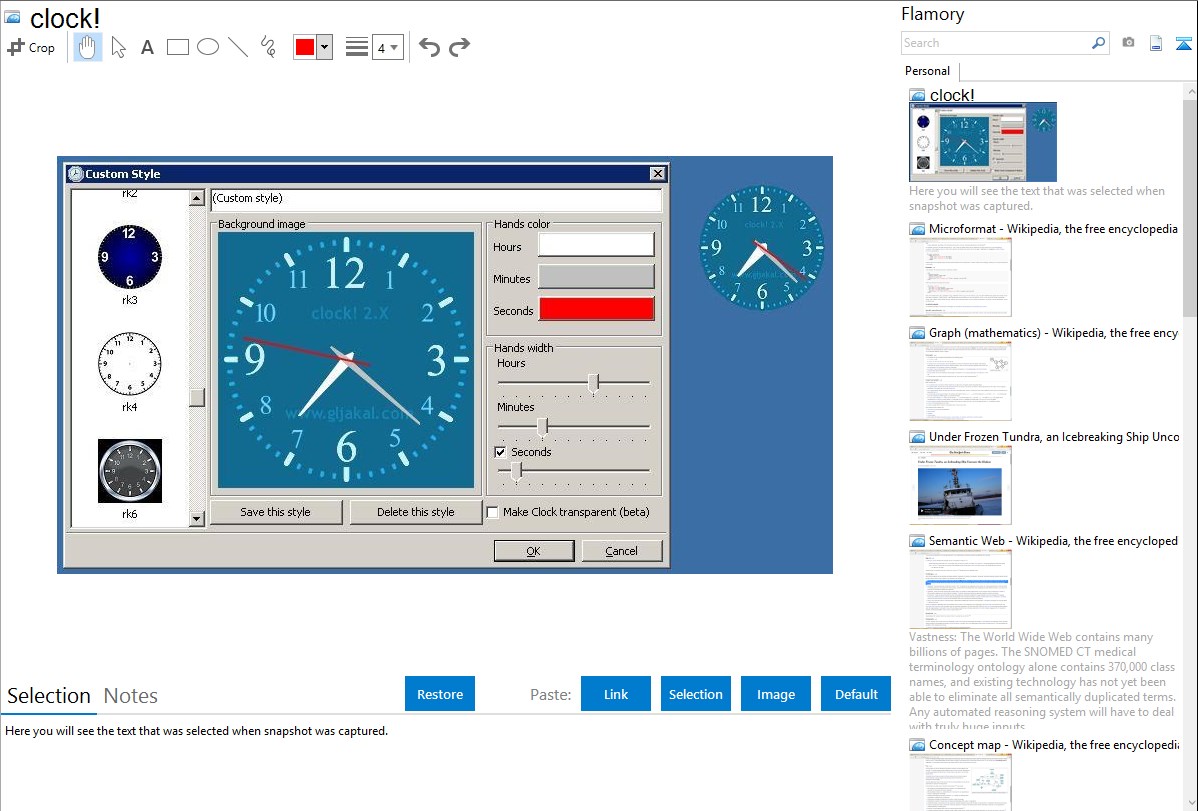This screenshot has width=1198, height=811.
Task: Select the straight line tool
Action: pos(238,47)
